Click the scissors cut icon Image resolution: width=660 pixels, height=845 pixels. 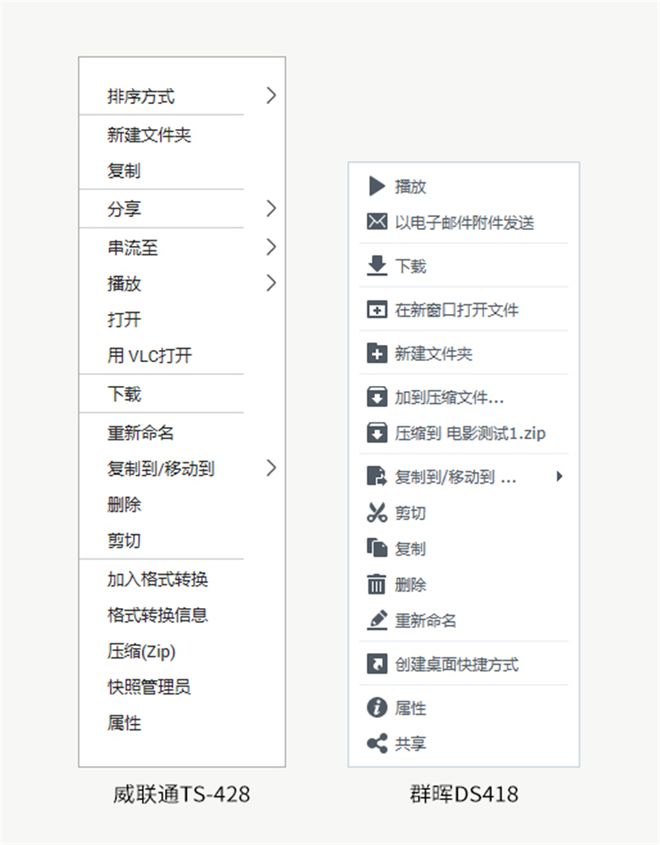tap(377, 513)
